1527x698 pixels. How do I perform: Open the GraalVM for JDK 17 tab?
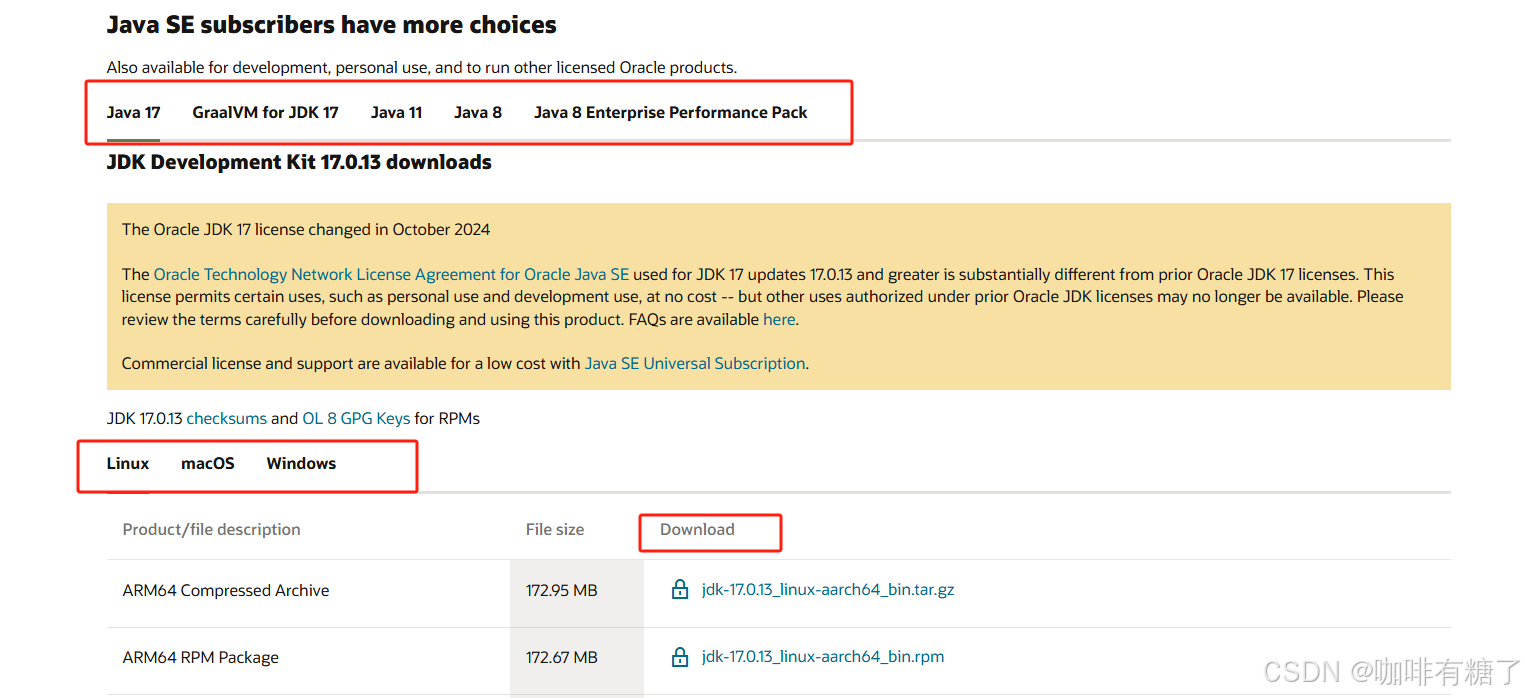pyautogui.click(x=265, y=112)
